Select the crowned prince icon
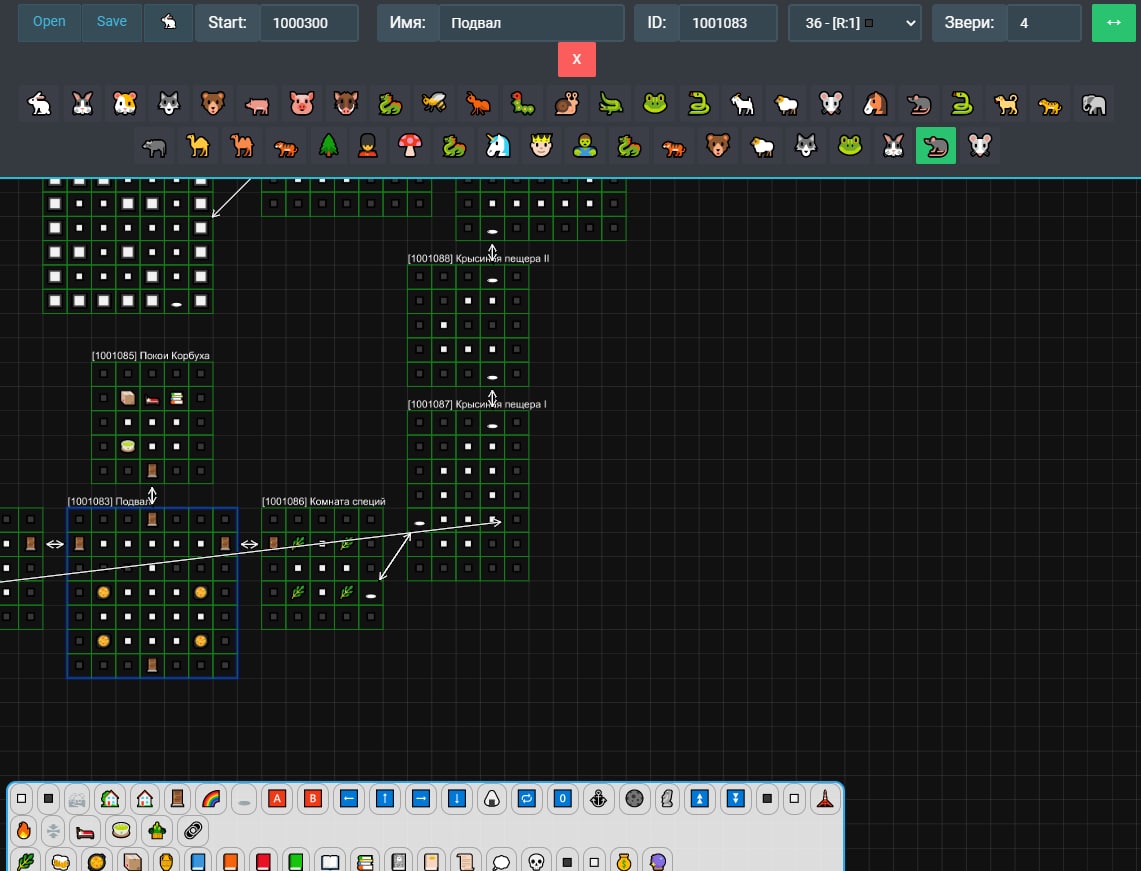Image resolution: width=1141 pixels, height=871 pixels. coord(541,146)
